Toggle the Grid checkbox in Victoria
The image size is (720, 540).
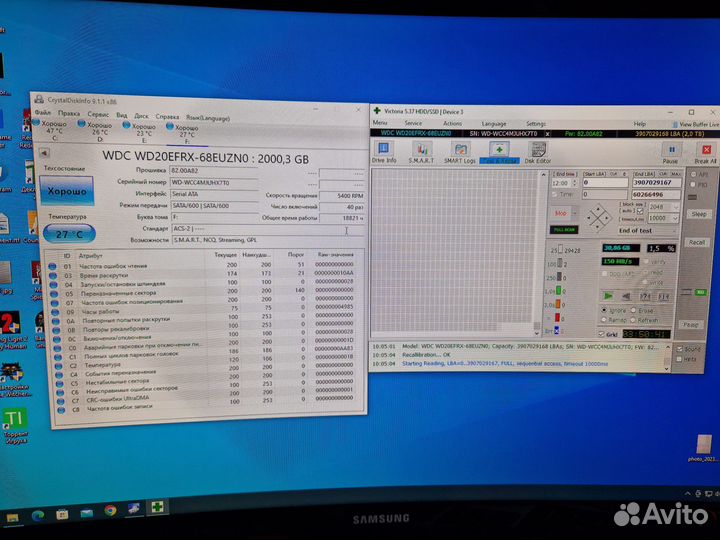pos(602,334)
